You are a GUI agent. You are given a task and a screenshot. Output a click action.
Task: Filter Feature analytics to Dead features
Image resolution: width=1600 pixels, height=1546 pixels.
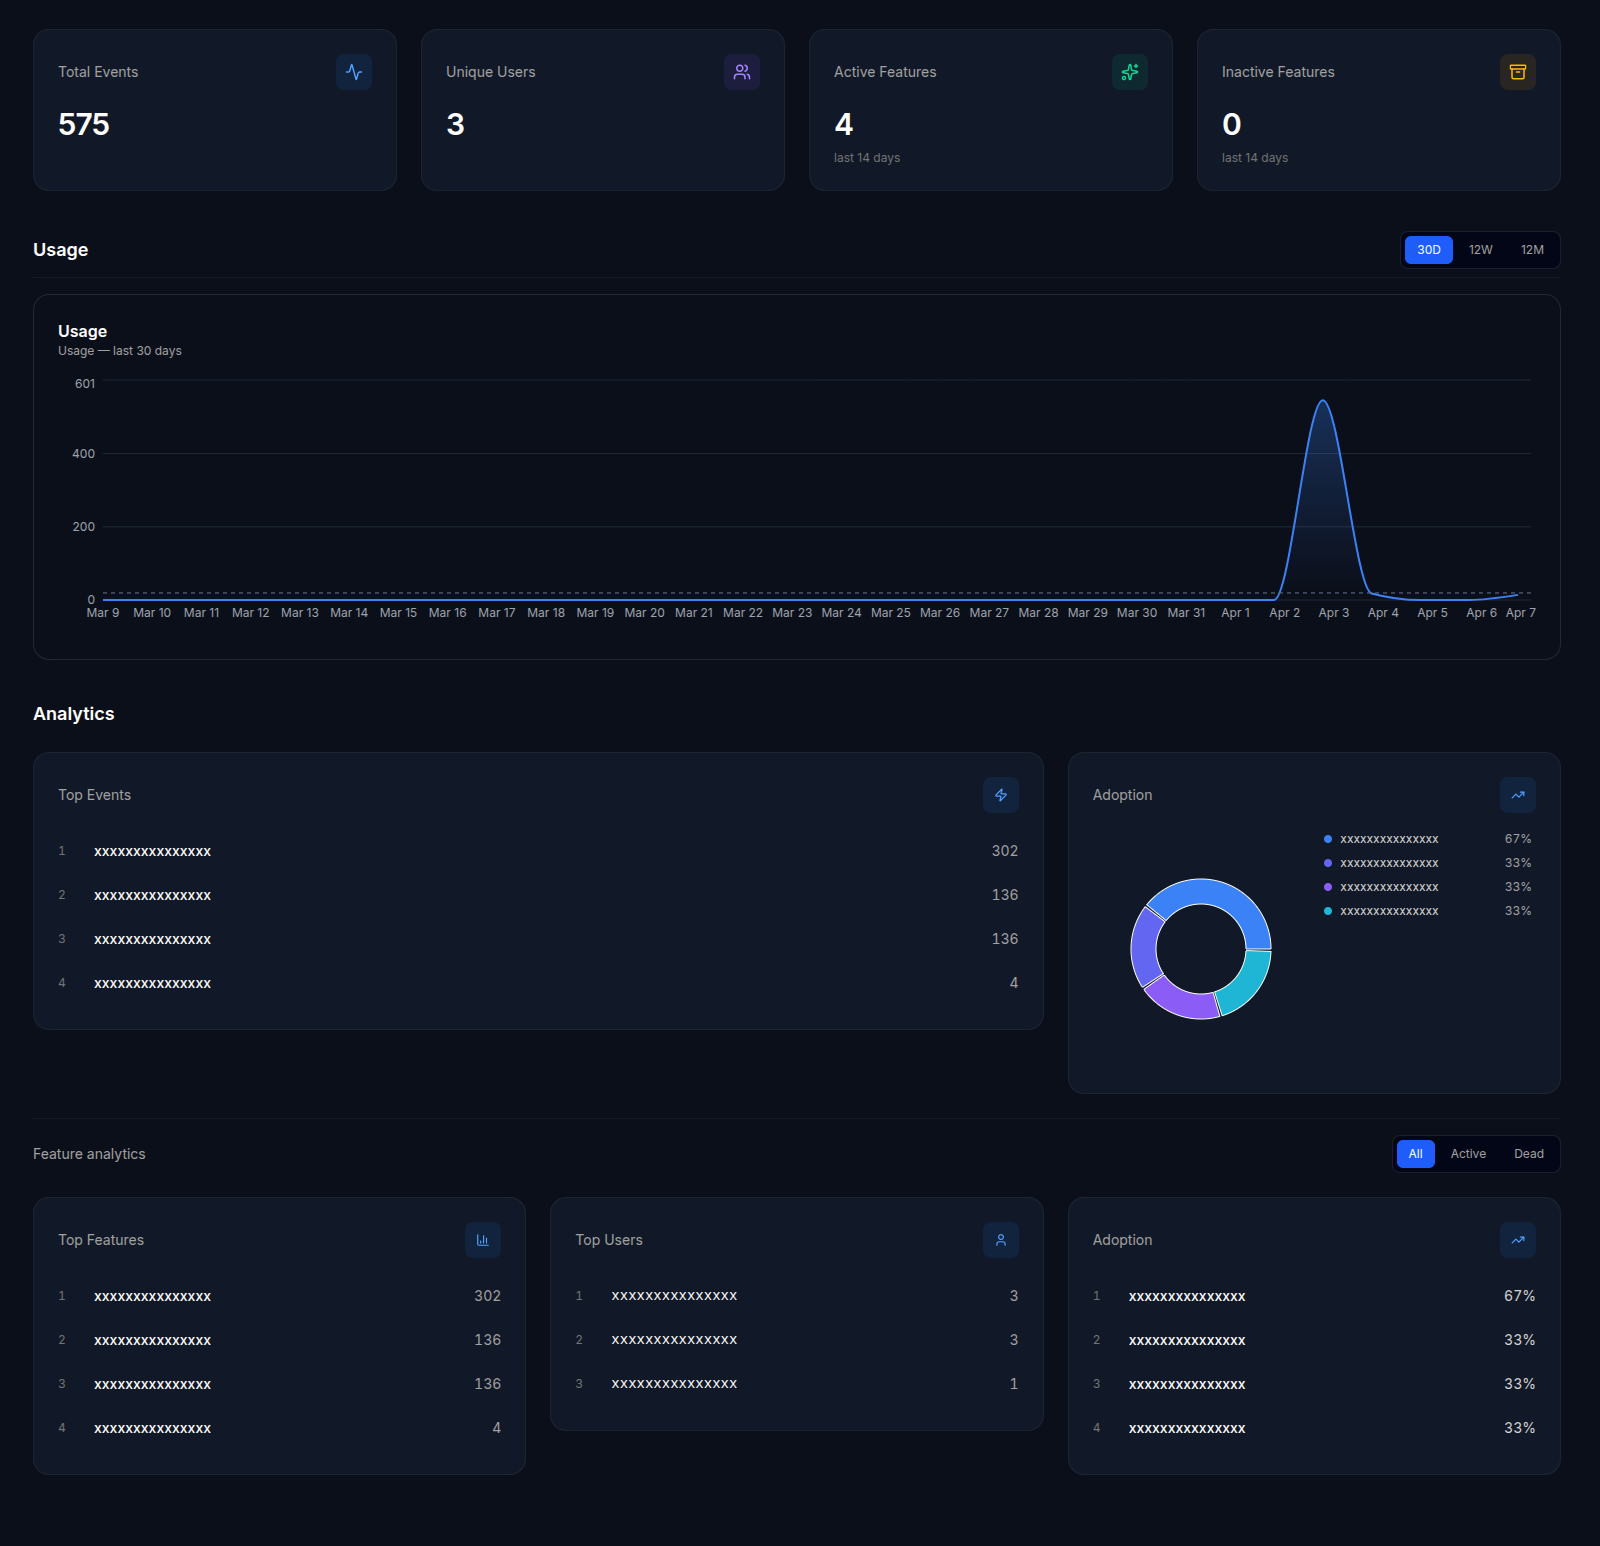pyautogui.click(x=1528, y=1154)
